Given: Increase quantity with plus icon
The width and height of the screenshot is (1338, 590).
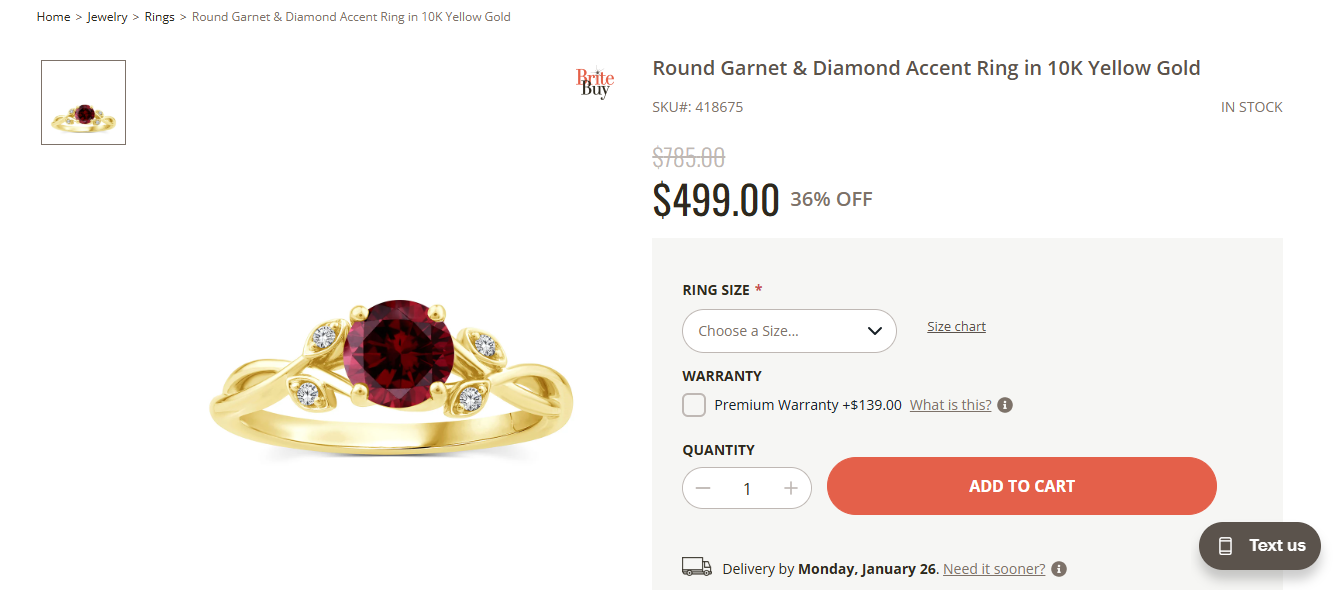Looking at the screenshot, I should pos(791,488).
